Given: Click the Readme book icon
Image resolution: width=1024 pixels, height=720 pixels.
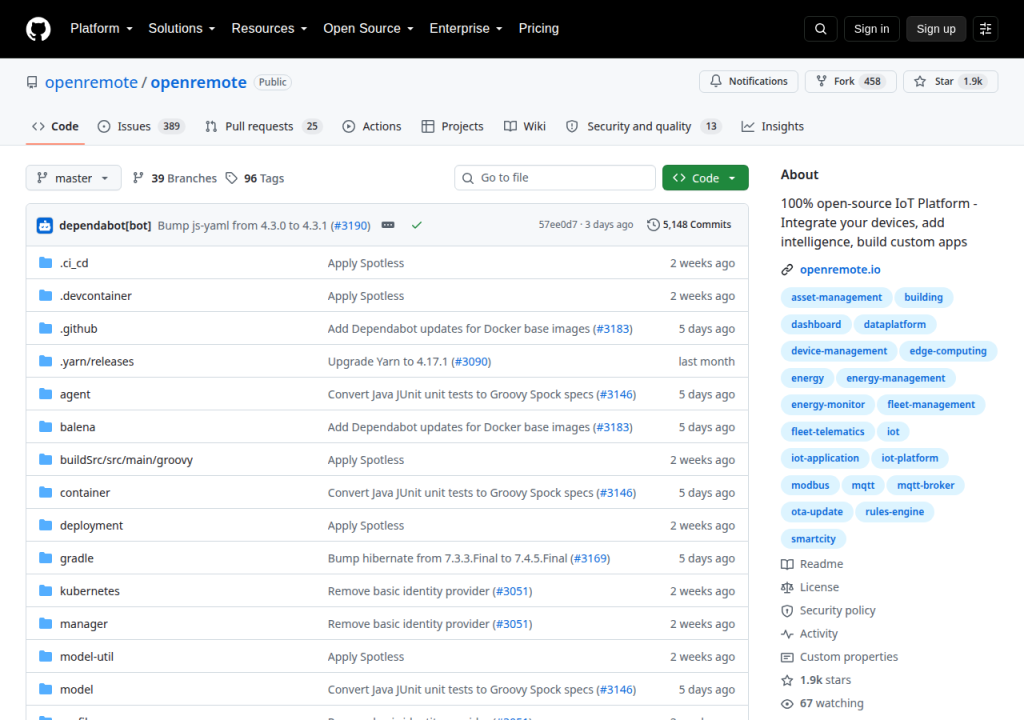Looking at the screenshot, I should (787, 564).
